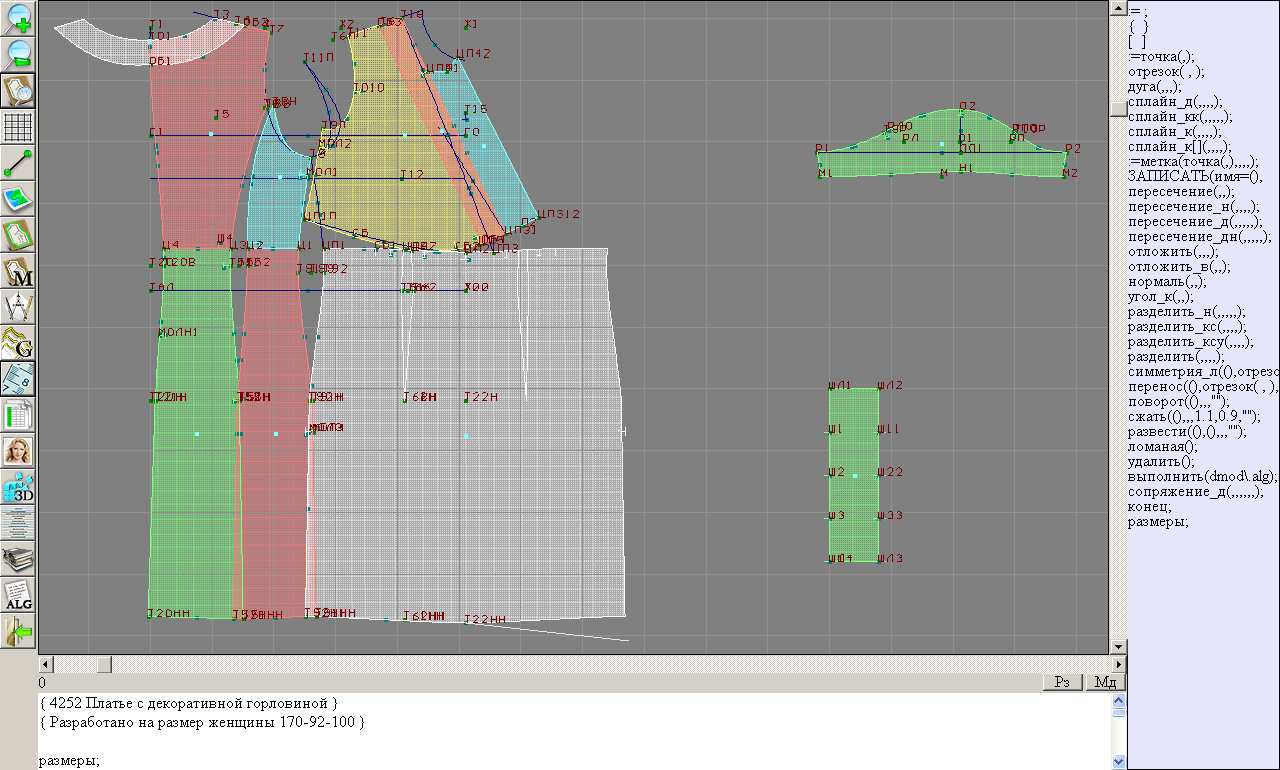Viewport: 1280px width, 770px height.
Task: Click the horizontal scrollbar right arrow
Action: click(1117, 664)
